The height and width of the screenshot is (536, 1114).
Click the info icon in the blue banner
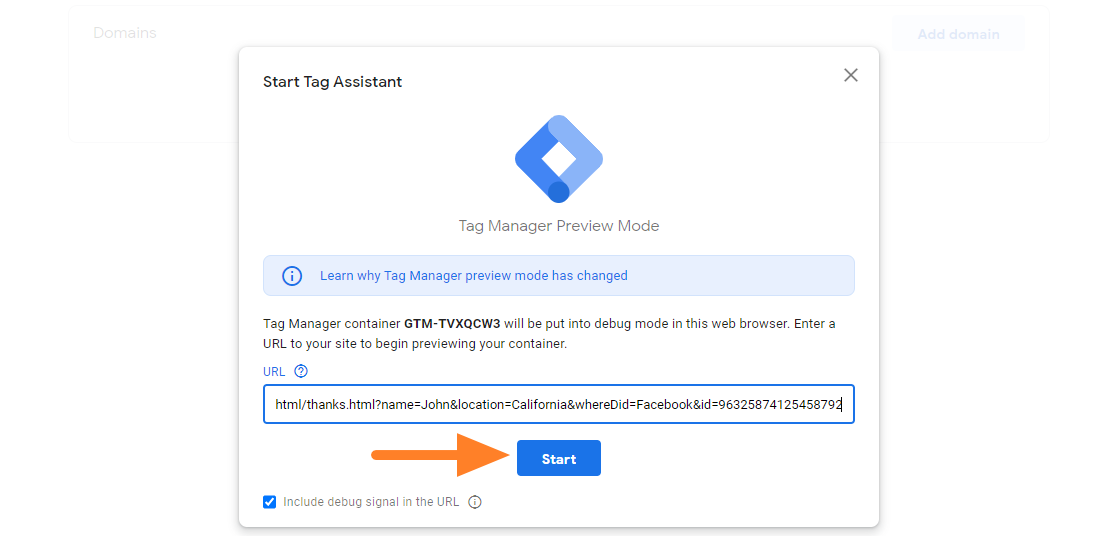coord(292,276)
